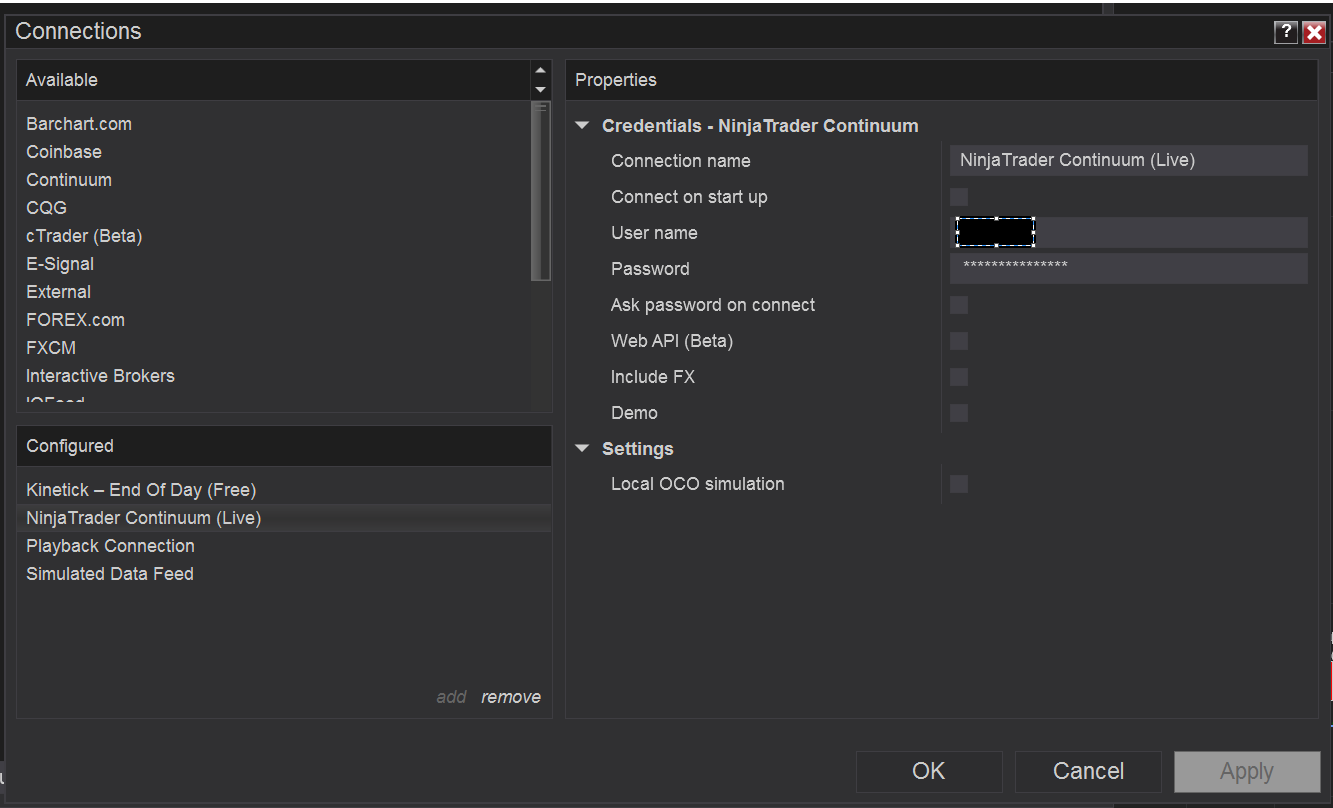The width and height of the screenshot is (1333, 808).
Task: Click the Connection name field
Action: [1129, 161]
